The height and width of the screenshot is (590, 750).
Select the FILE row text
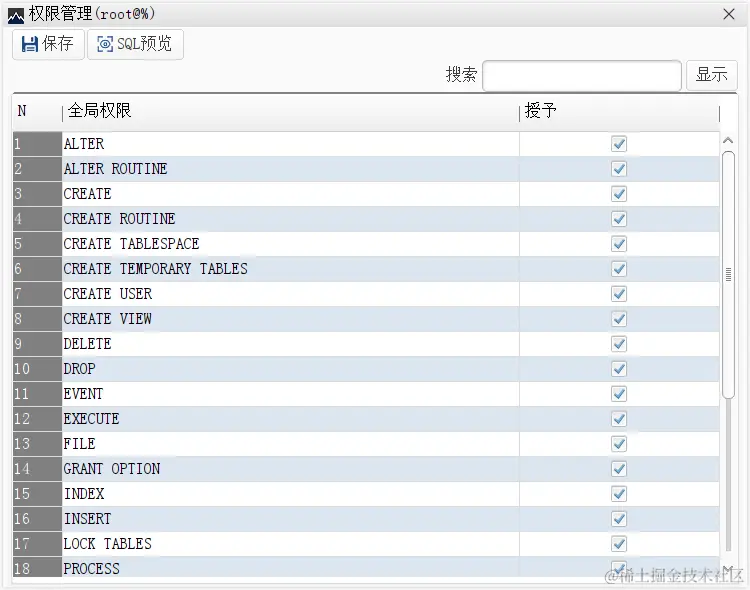pos(79,444)
